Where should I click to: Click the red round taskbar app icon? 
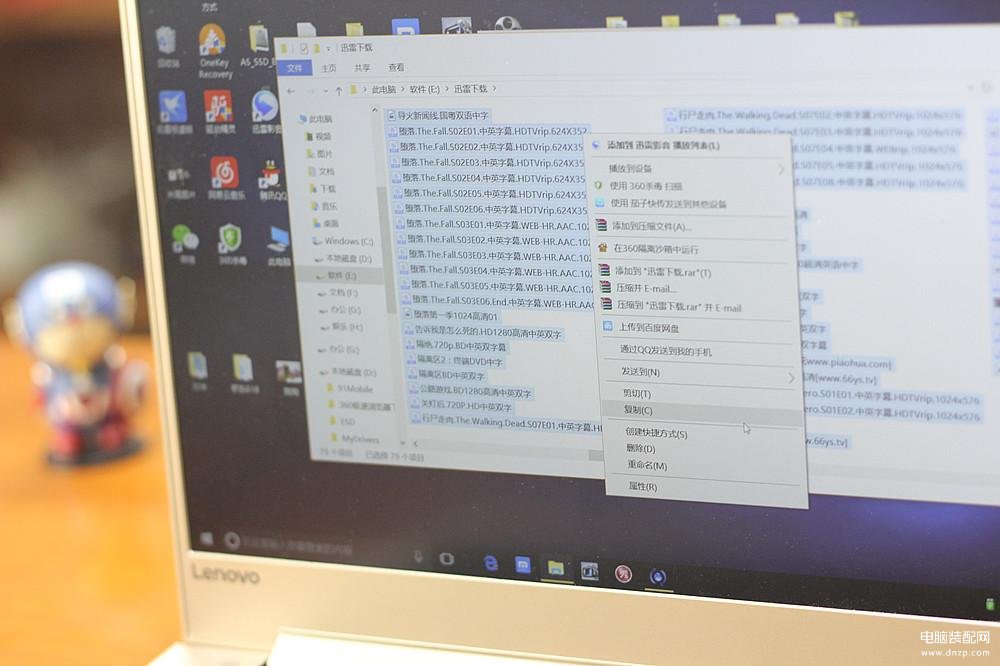(623, 574)
